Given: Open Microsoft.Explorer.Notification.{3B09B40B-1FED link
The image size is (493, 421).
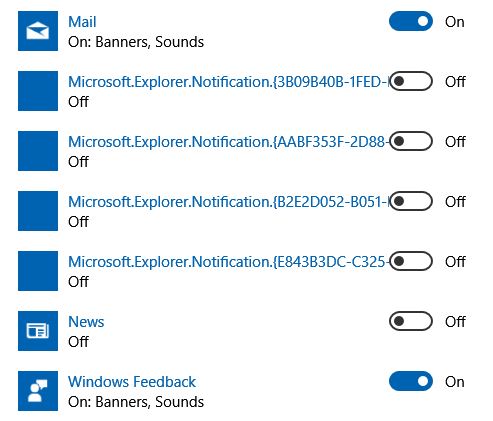Looking at the screenshot, I should [228, 82].
